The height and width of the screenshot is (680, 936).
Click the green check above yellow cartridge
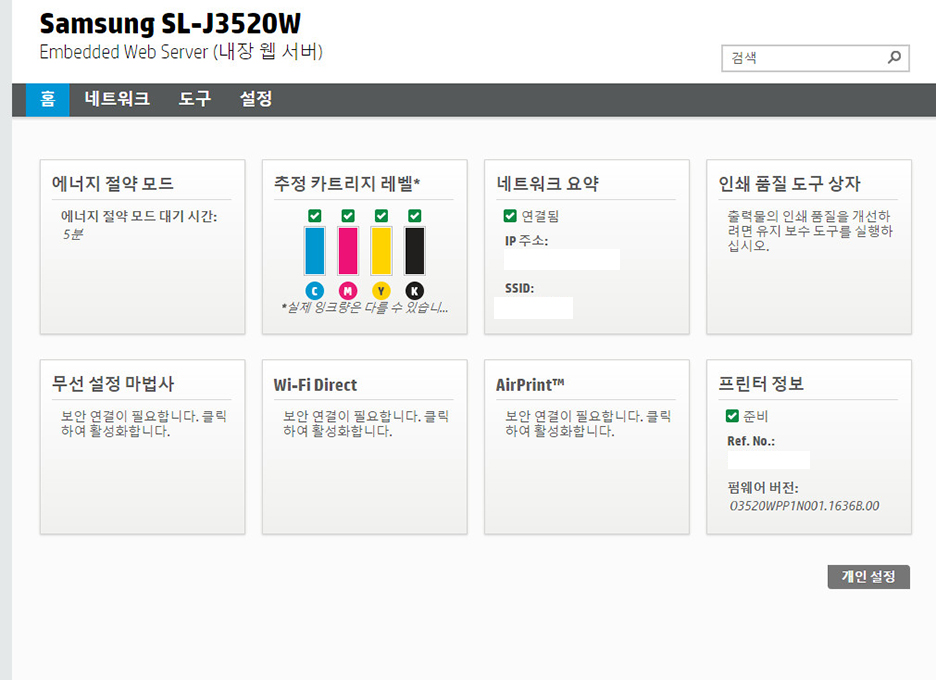[x=381, y=216]
